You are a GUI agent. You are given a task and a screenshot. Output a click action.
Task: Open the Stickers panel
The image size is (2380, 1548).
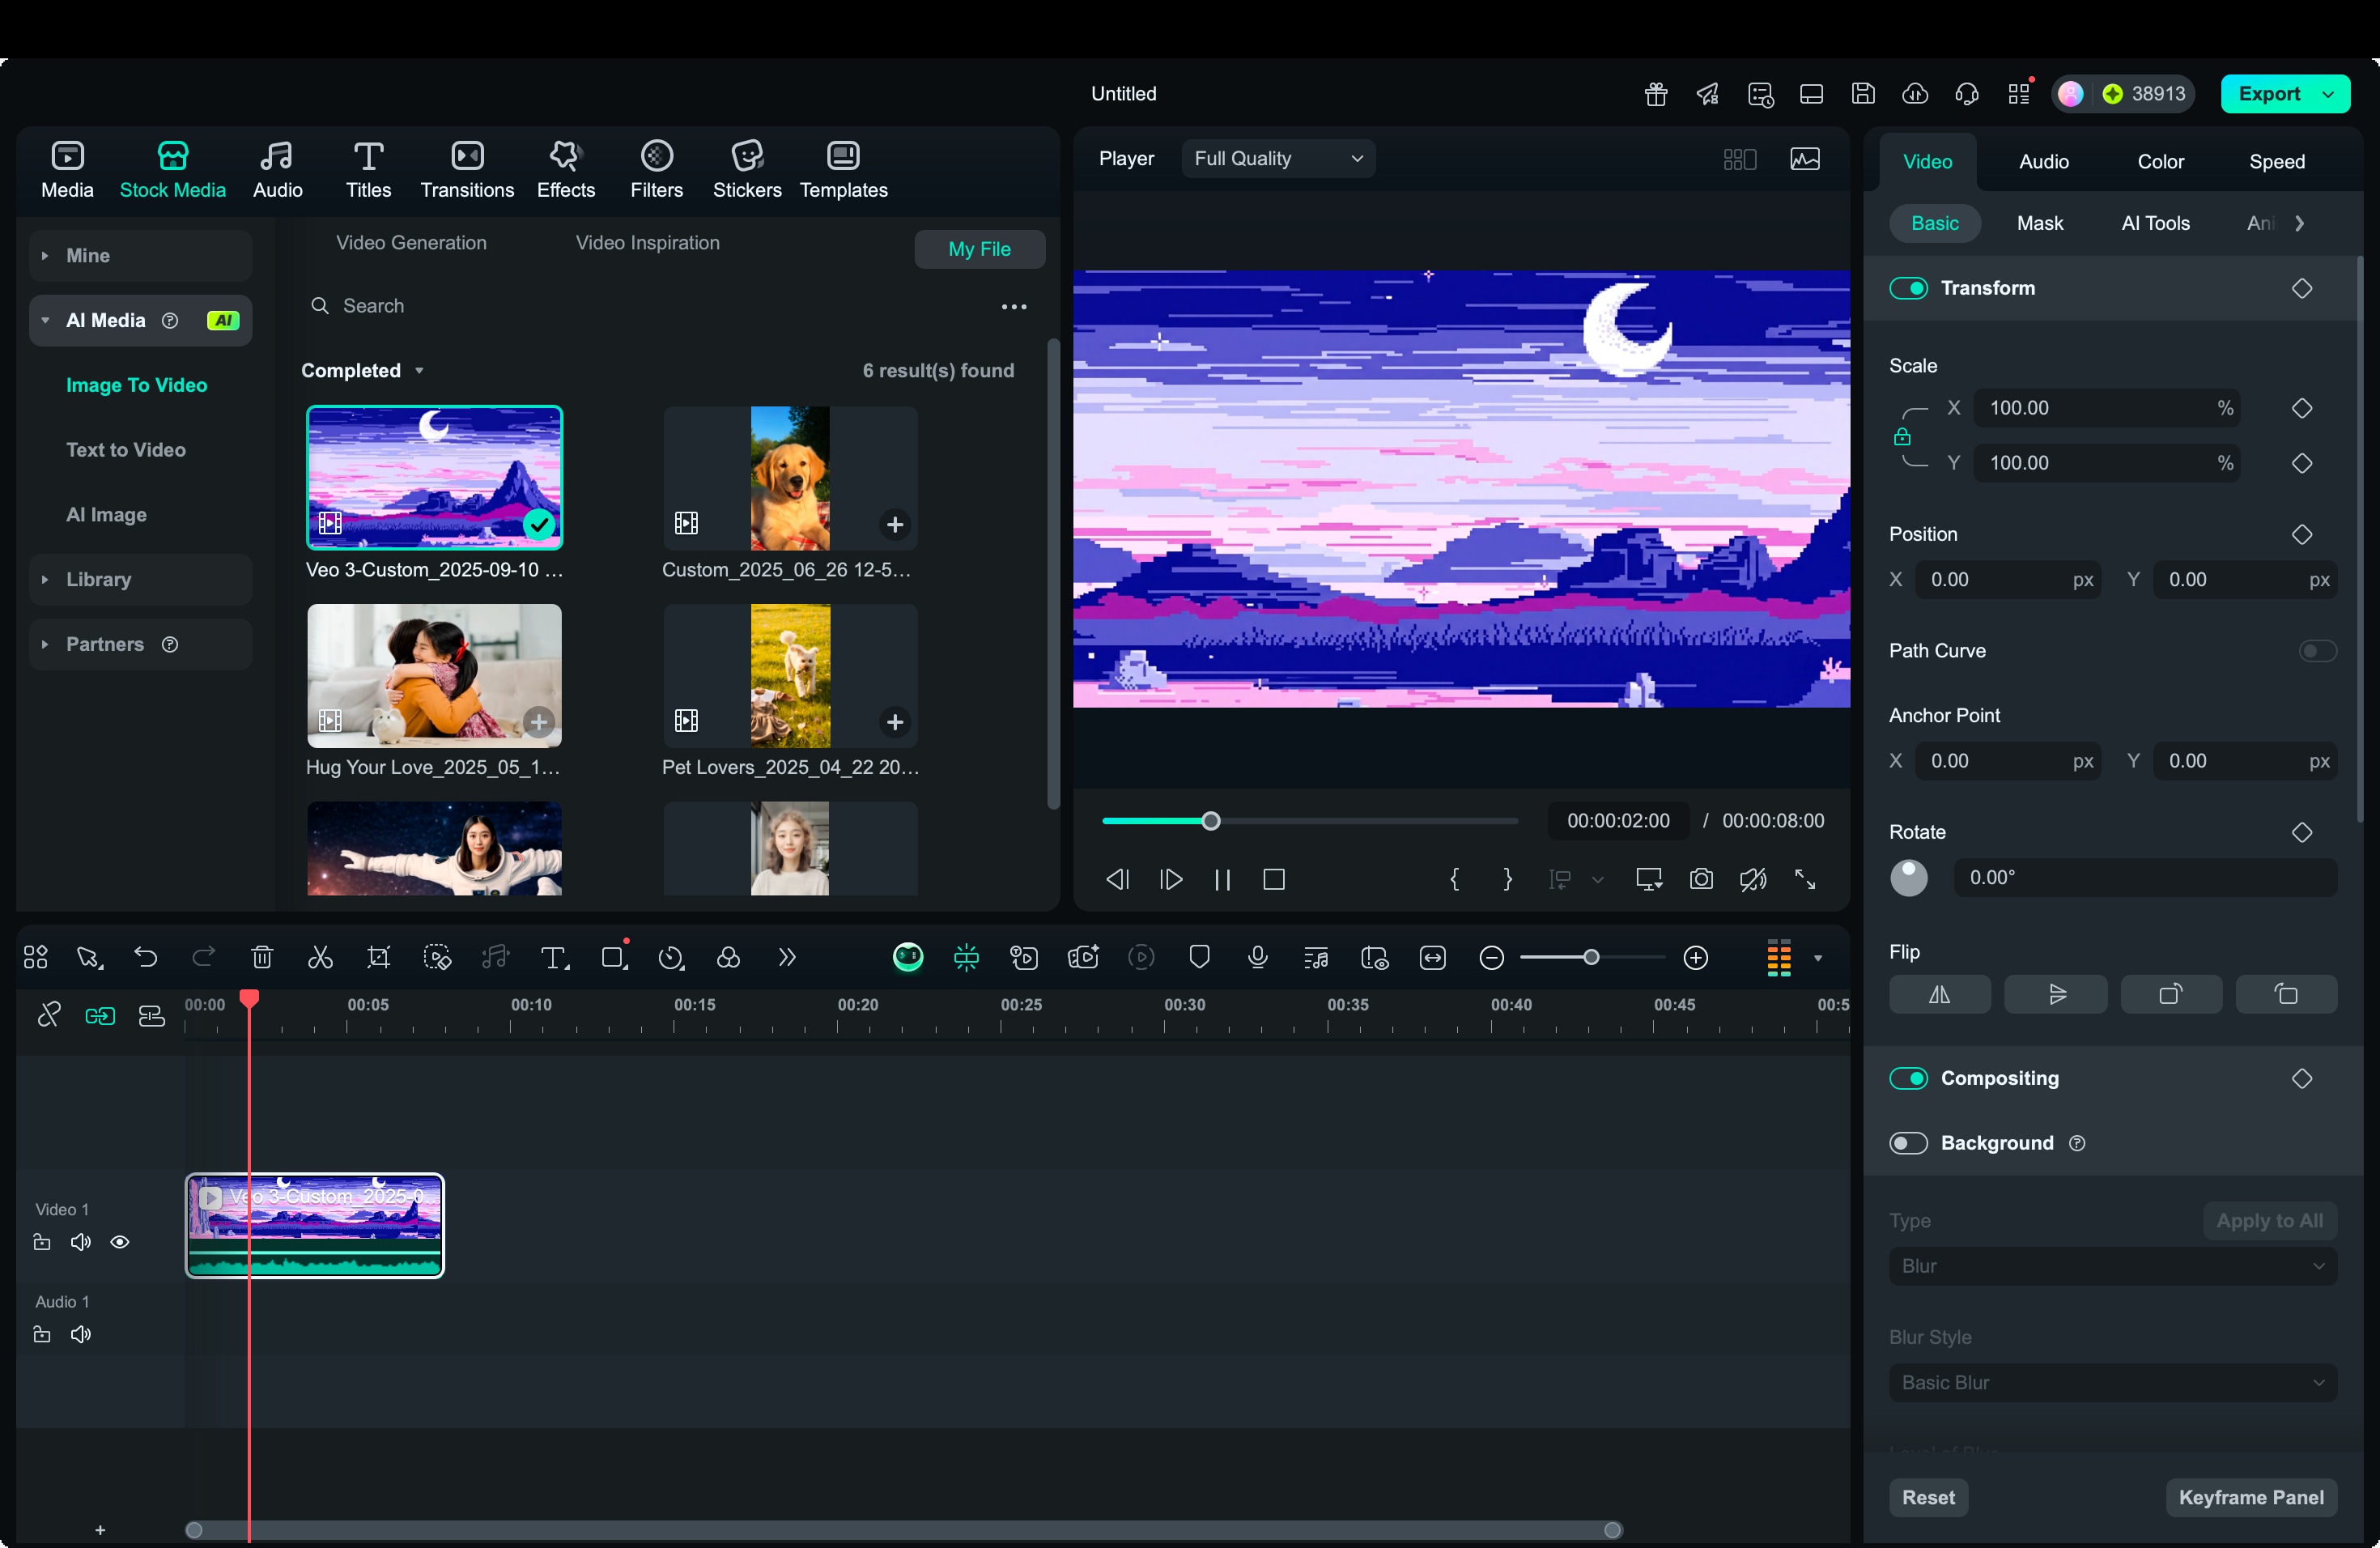747,170
